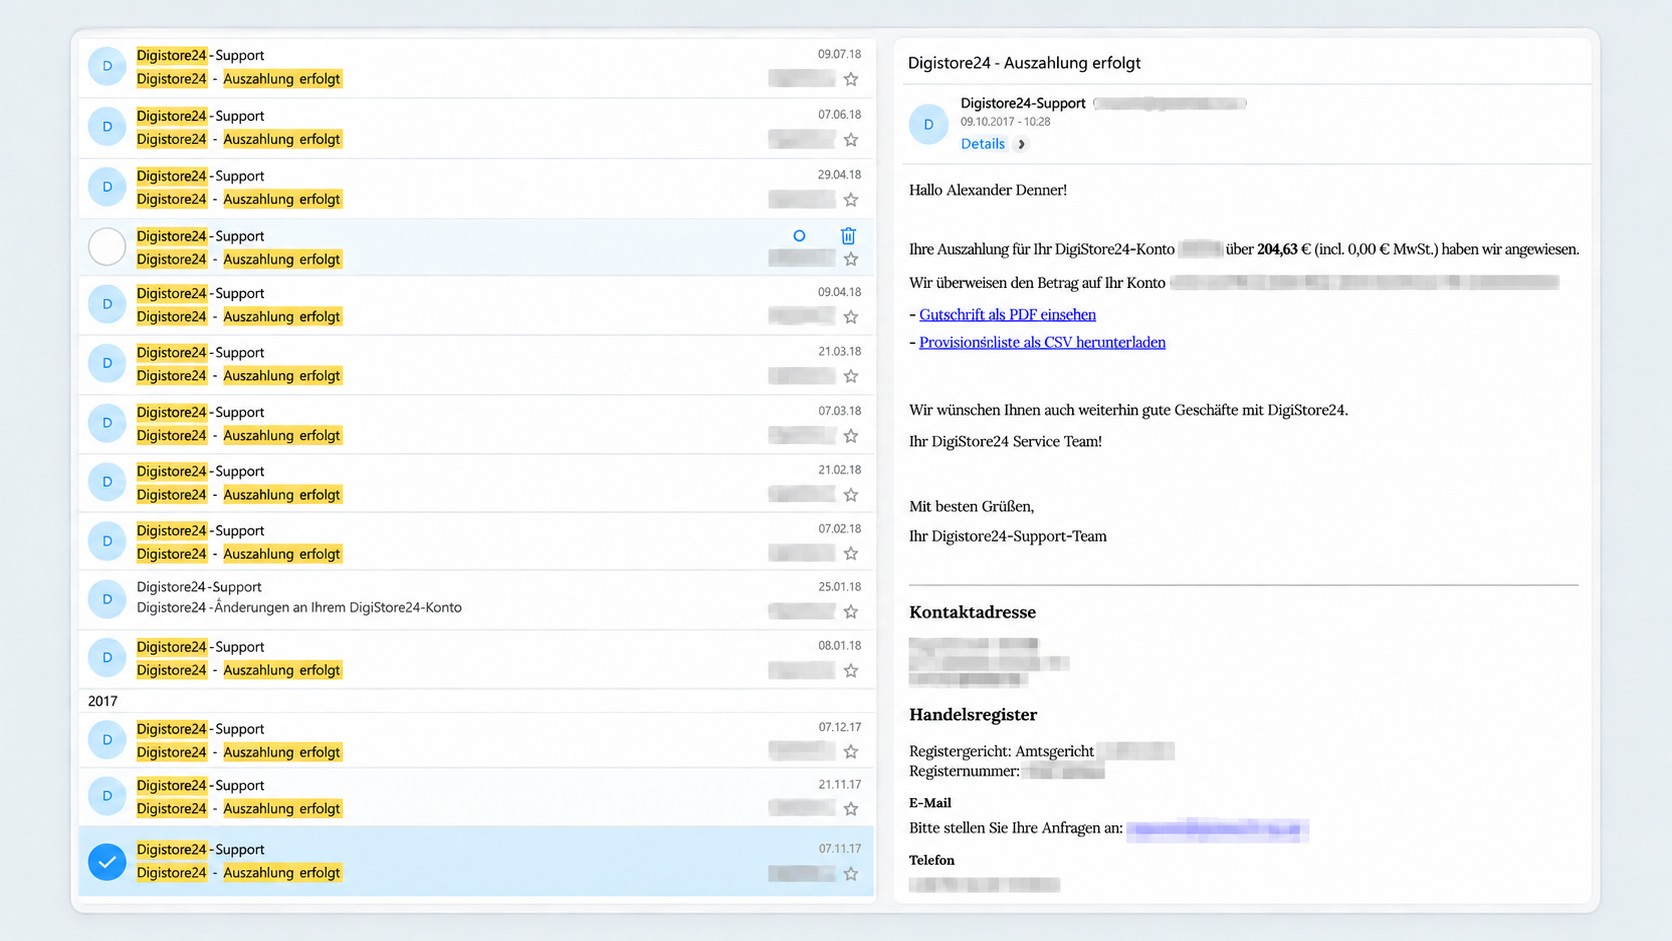The height and width of the screenshot is (941, 1672).
Task: Uncheck the selected 07.11.17 email
Action: click(x=107, y=862)
